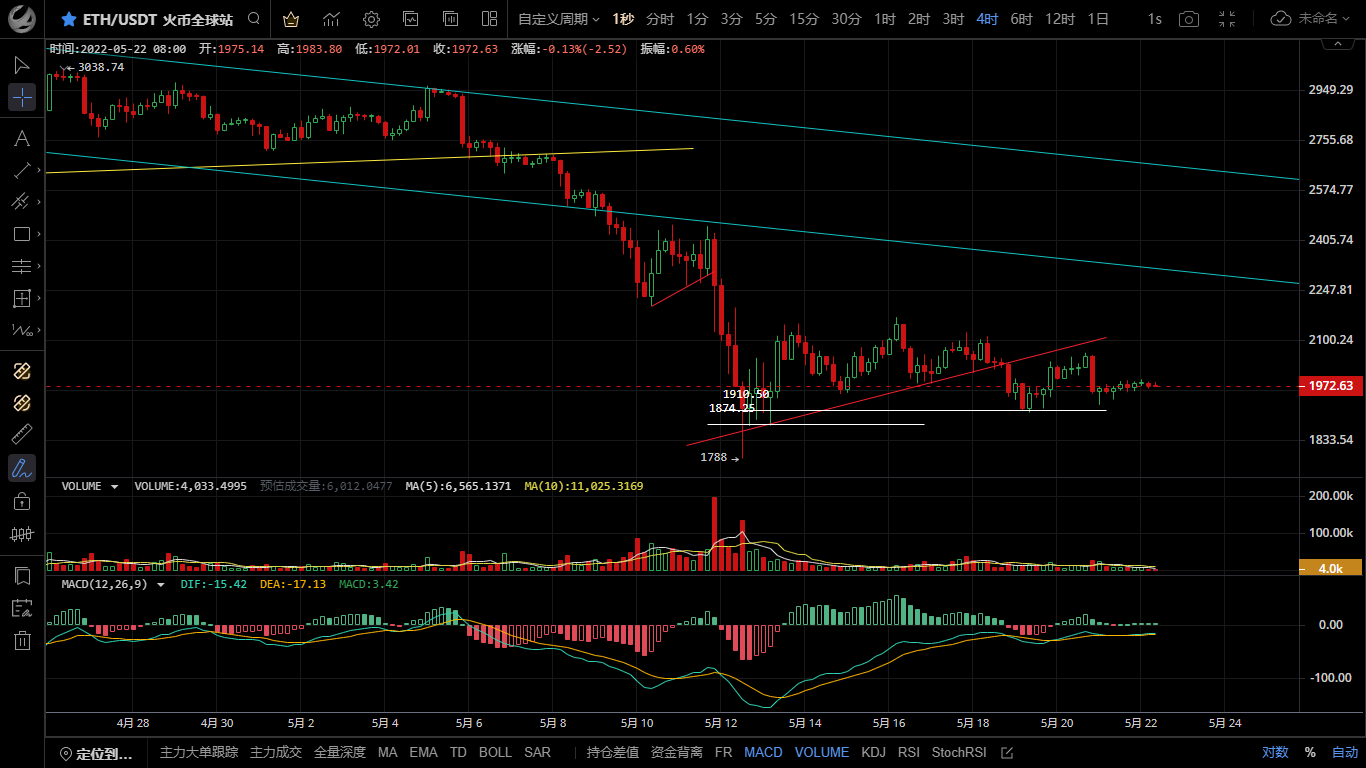
Task: Expand the horizontal lines tool submenu arrow
Action: pos(39,266)
